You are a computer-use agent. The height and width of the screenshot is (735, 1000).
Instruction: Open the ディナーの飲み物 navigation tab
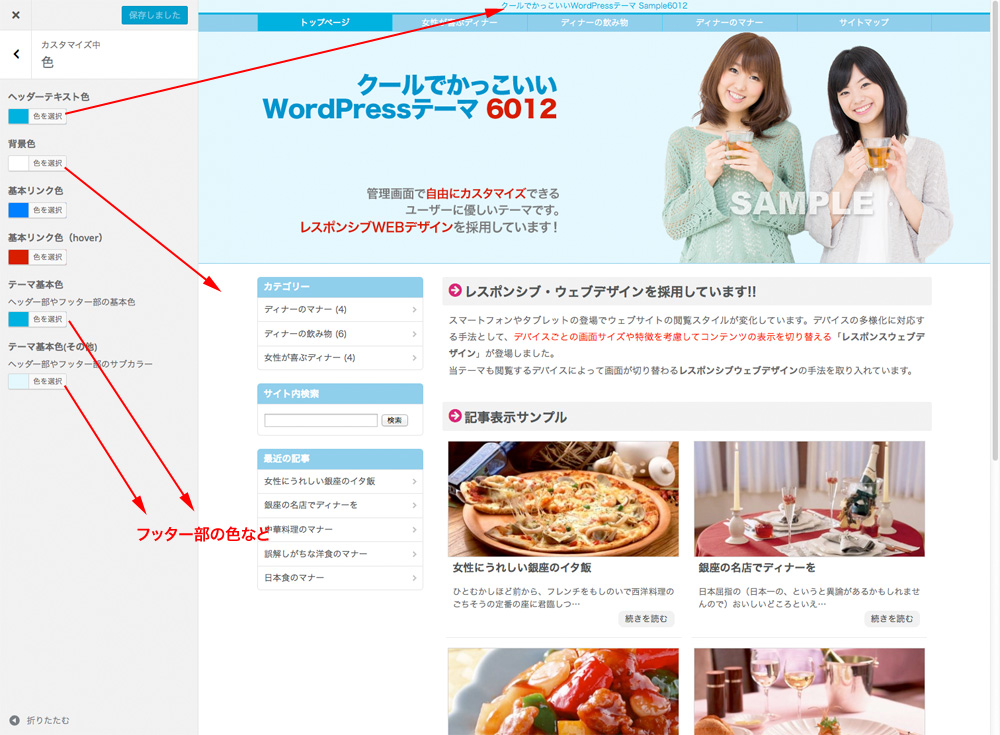[594, 22]
